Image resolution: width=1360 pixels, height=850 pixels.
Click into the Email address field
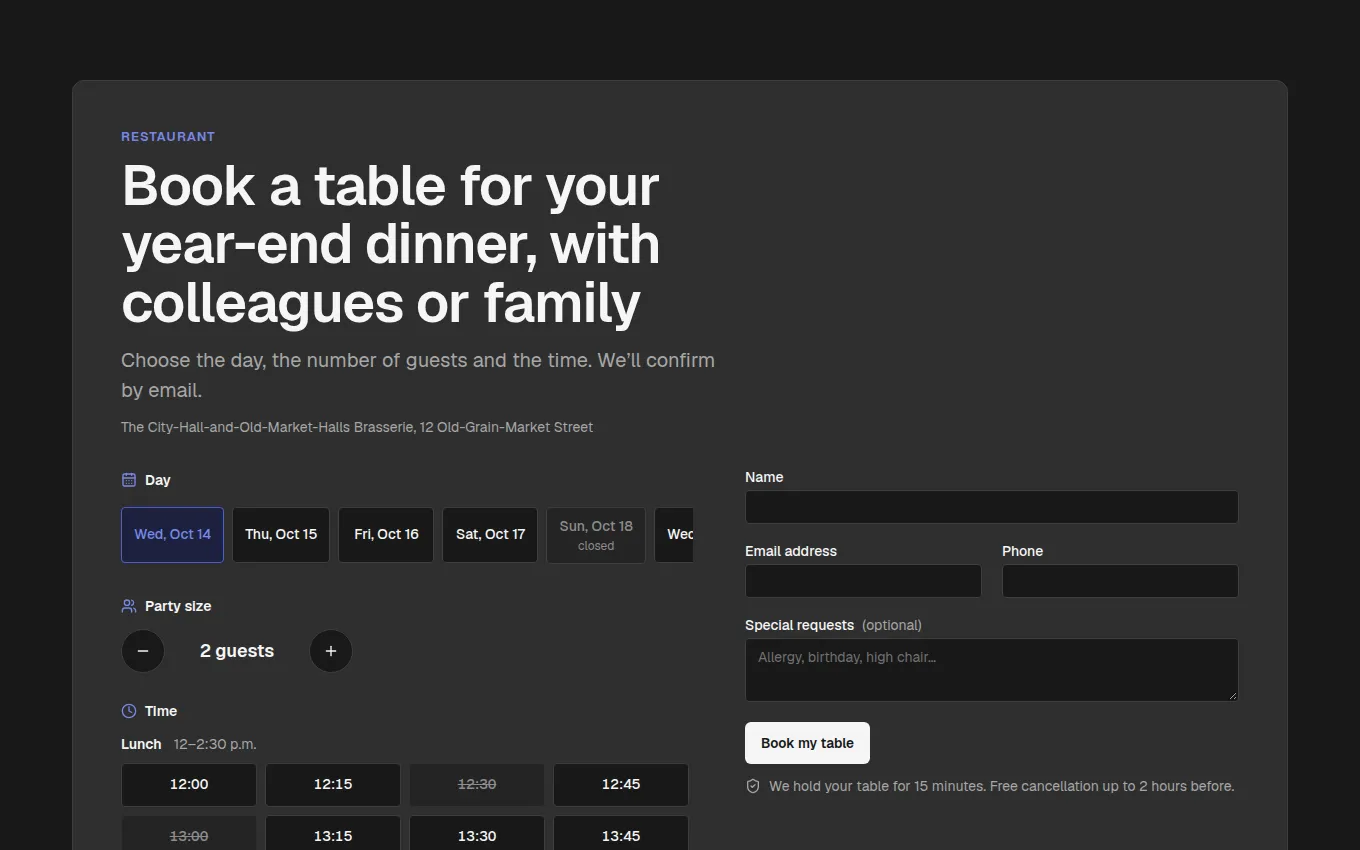pos(863,581)
